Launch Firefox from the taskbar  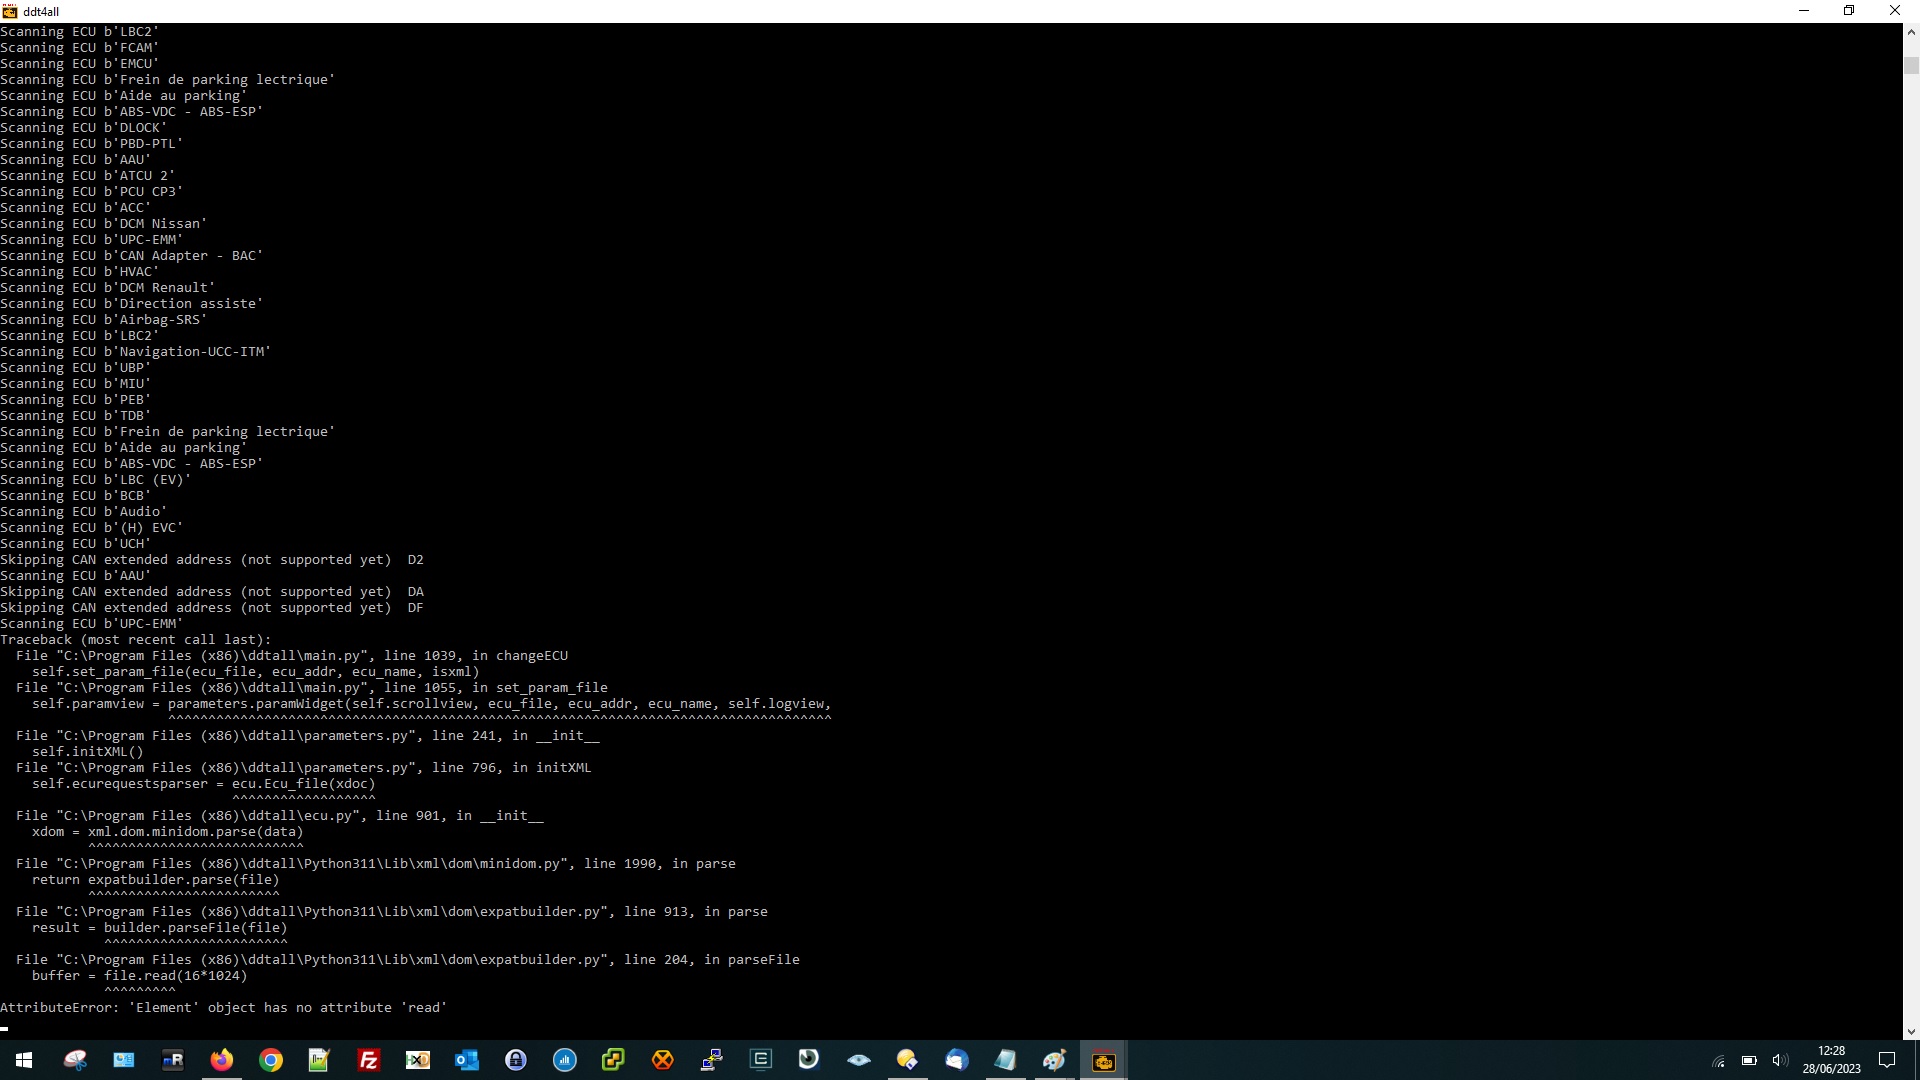point(222,1060)
